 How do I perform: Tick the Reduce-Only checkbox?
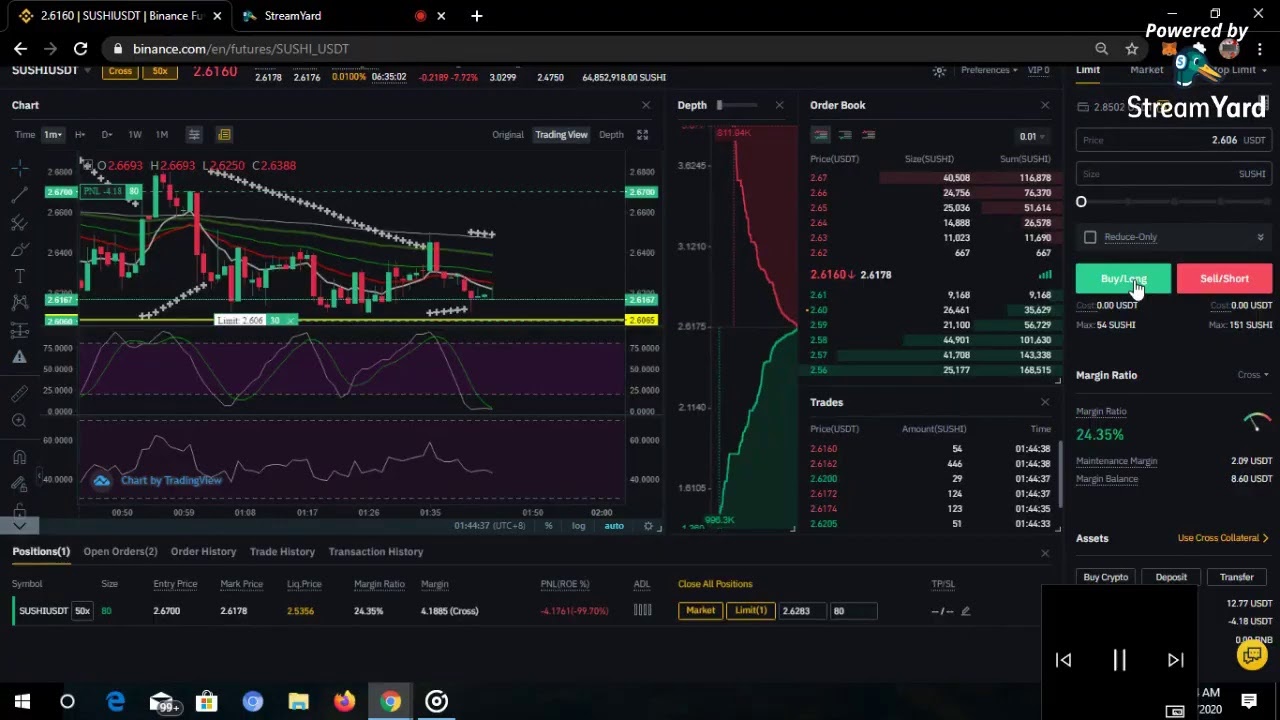click(1090, 237)
